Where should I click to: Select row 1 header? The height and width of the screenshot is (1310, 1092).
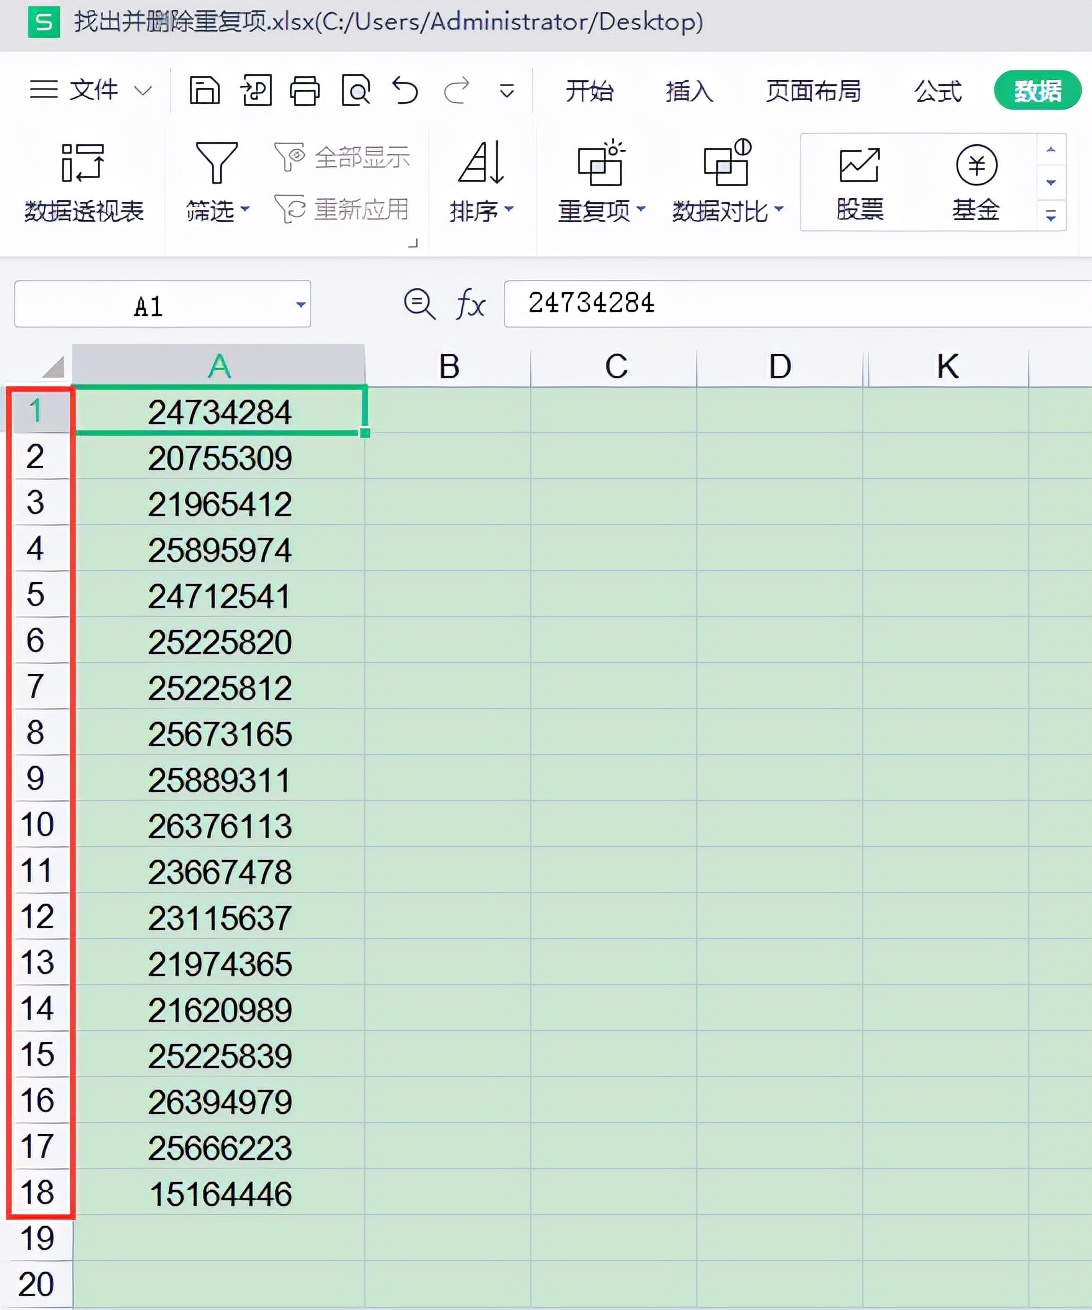click(x=37, y=411)
